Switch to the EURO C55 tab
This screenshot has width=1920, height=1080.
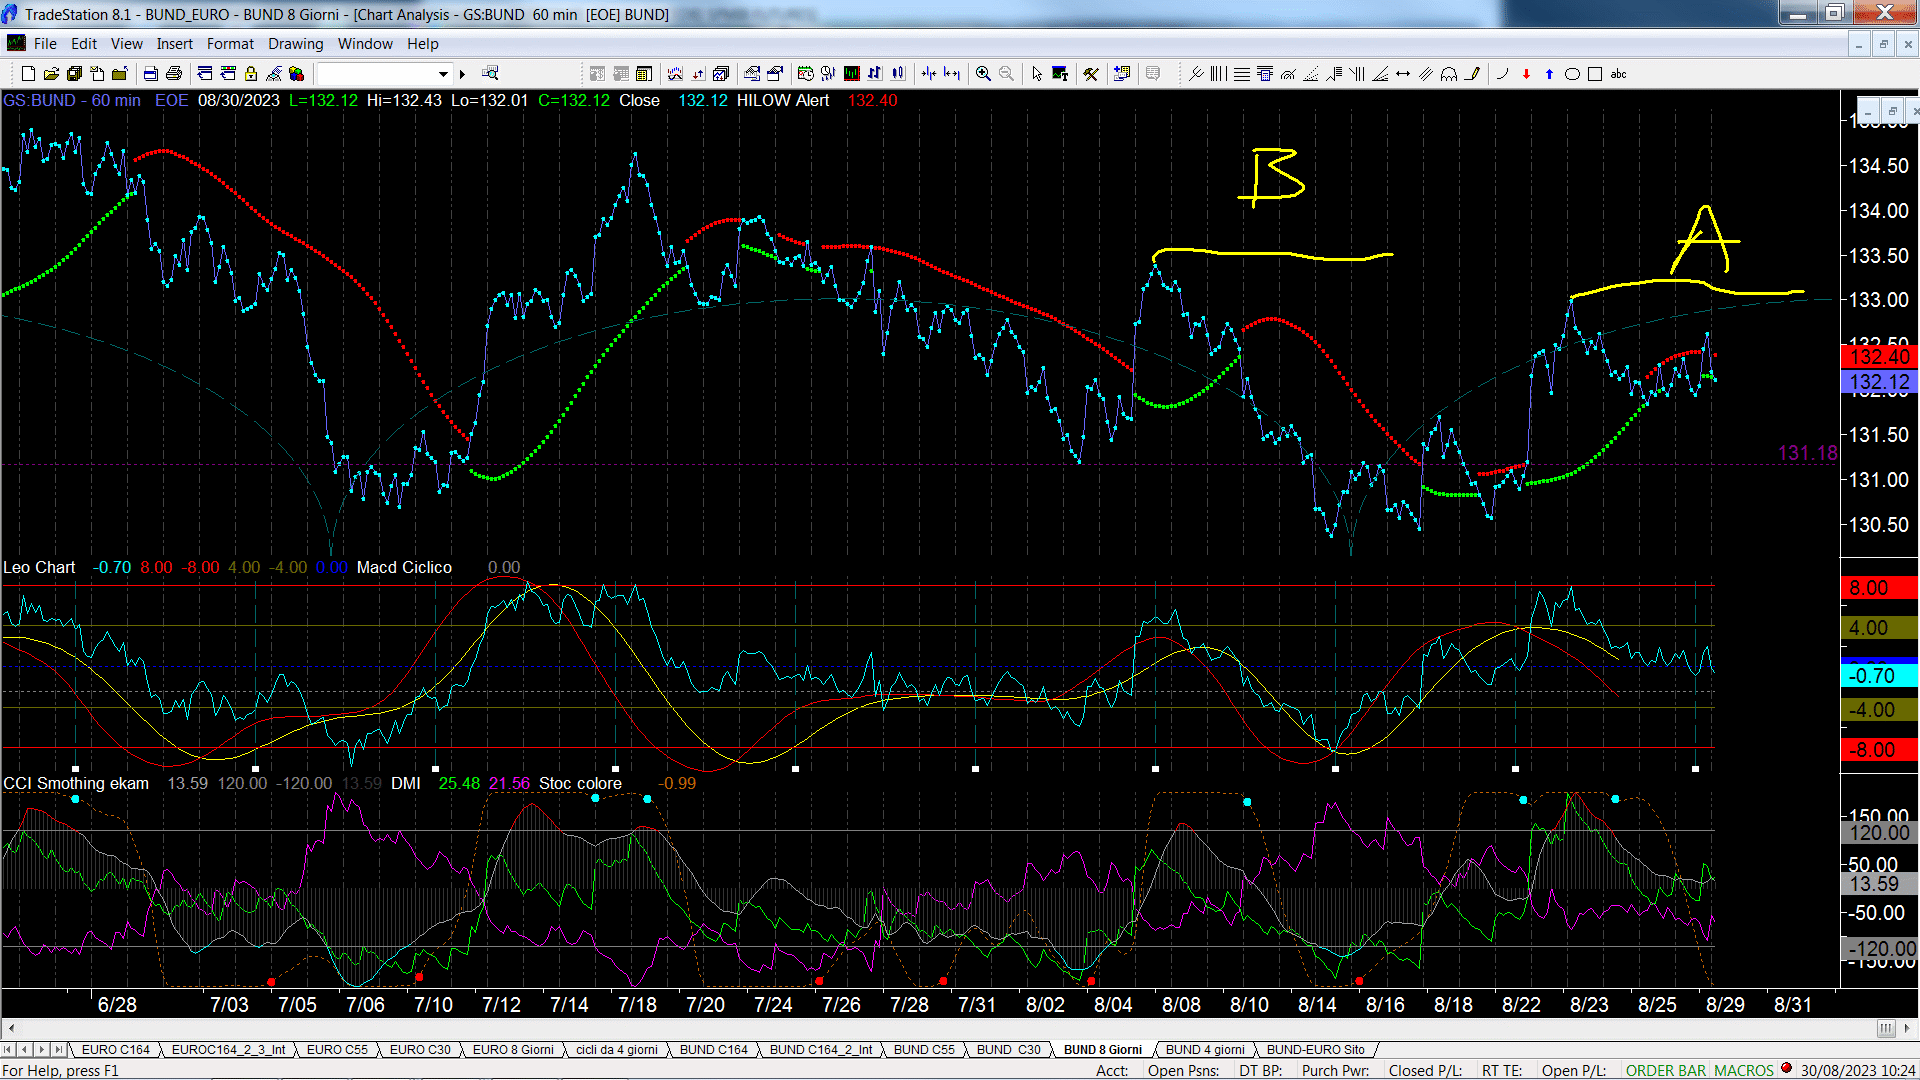point(337,1049)
